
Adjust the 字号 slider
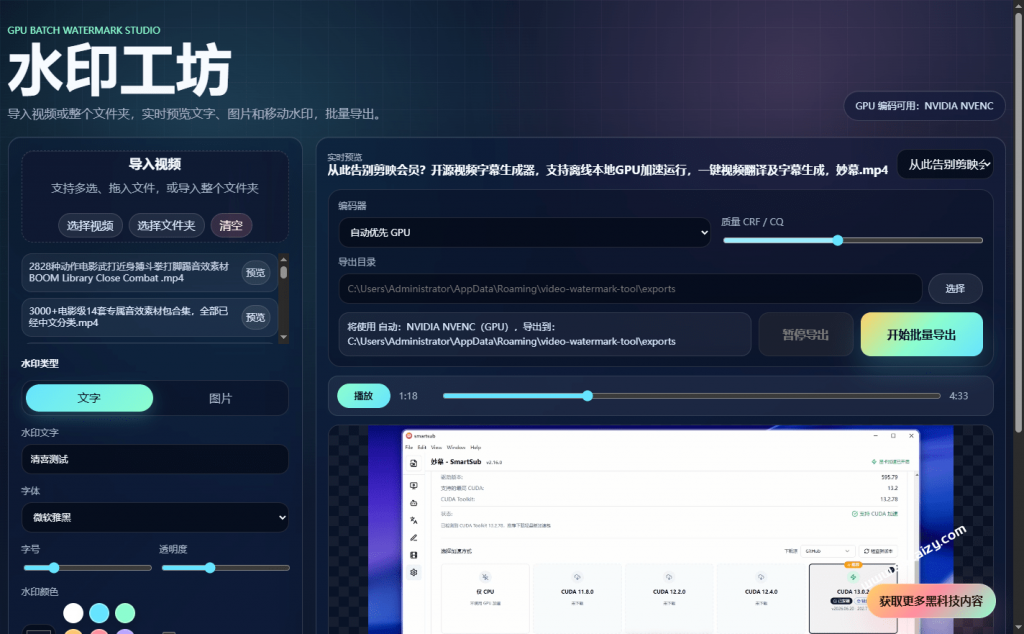[88, 568]
